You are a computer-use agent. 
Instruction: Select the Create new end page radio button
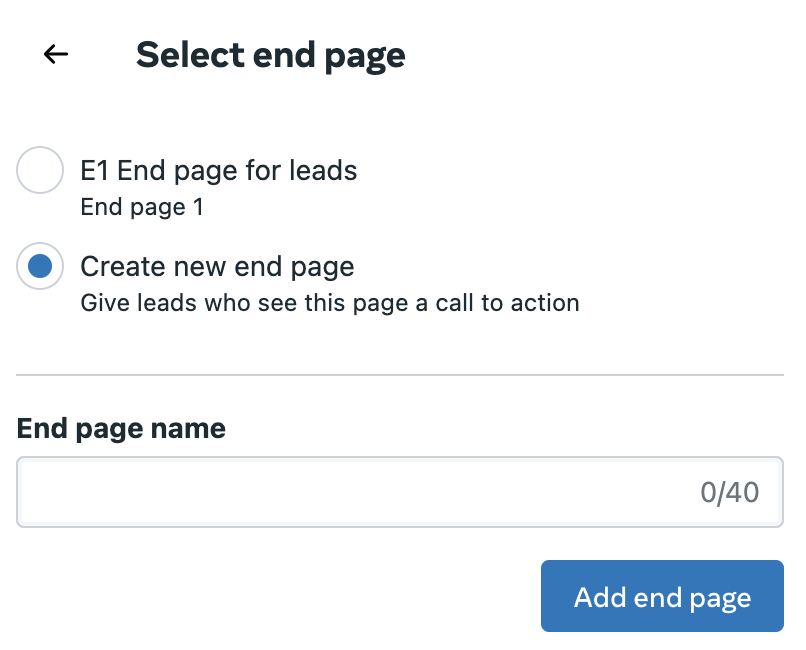[40, 266]
